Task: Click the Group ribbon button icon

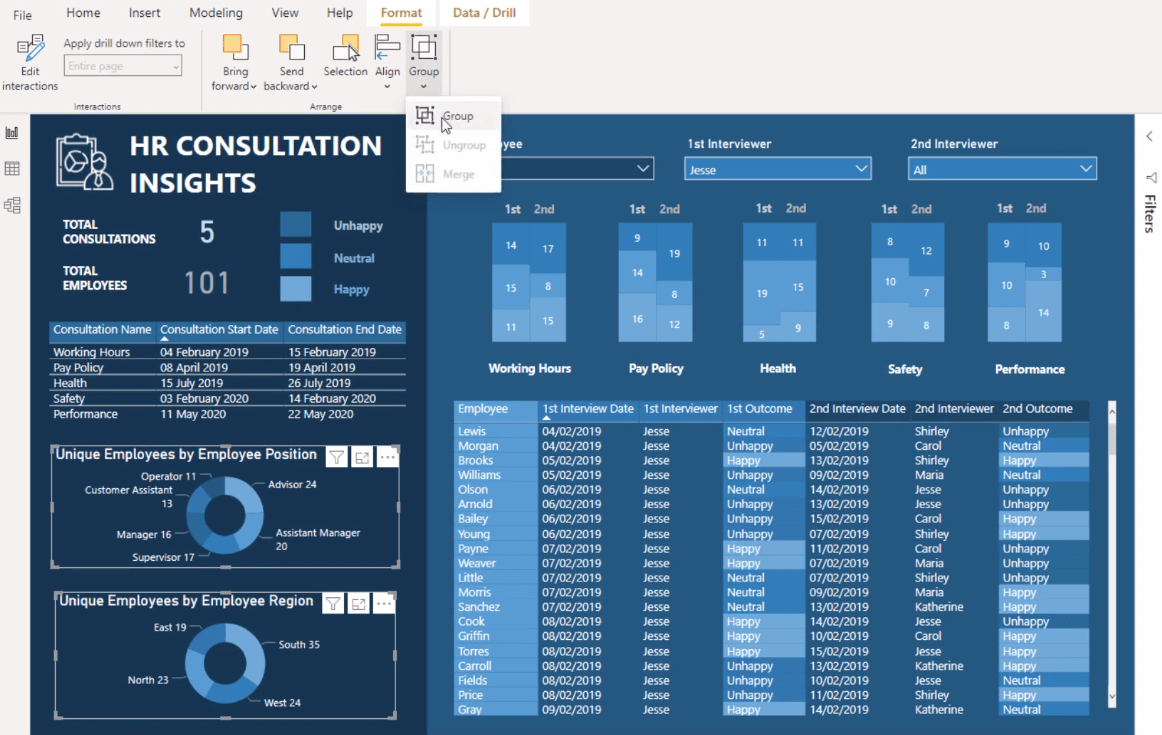Action: click(x=424, y=48)
